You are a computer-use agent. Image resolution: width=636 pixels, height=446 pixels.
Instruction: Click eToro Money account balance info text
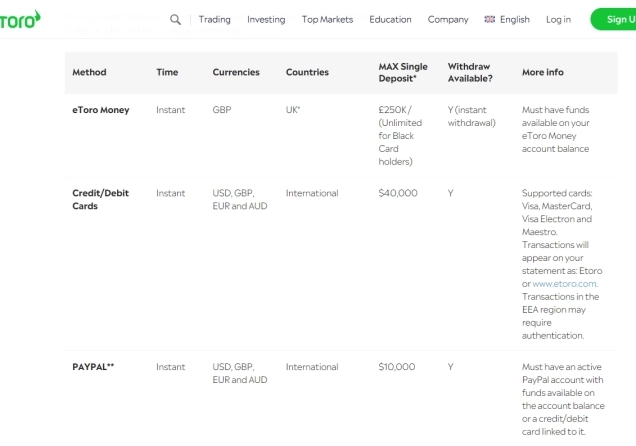(x=555, y=129)
